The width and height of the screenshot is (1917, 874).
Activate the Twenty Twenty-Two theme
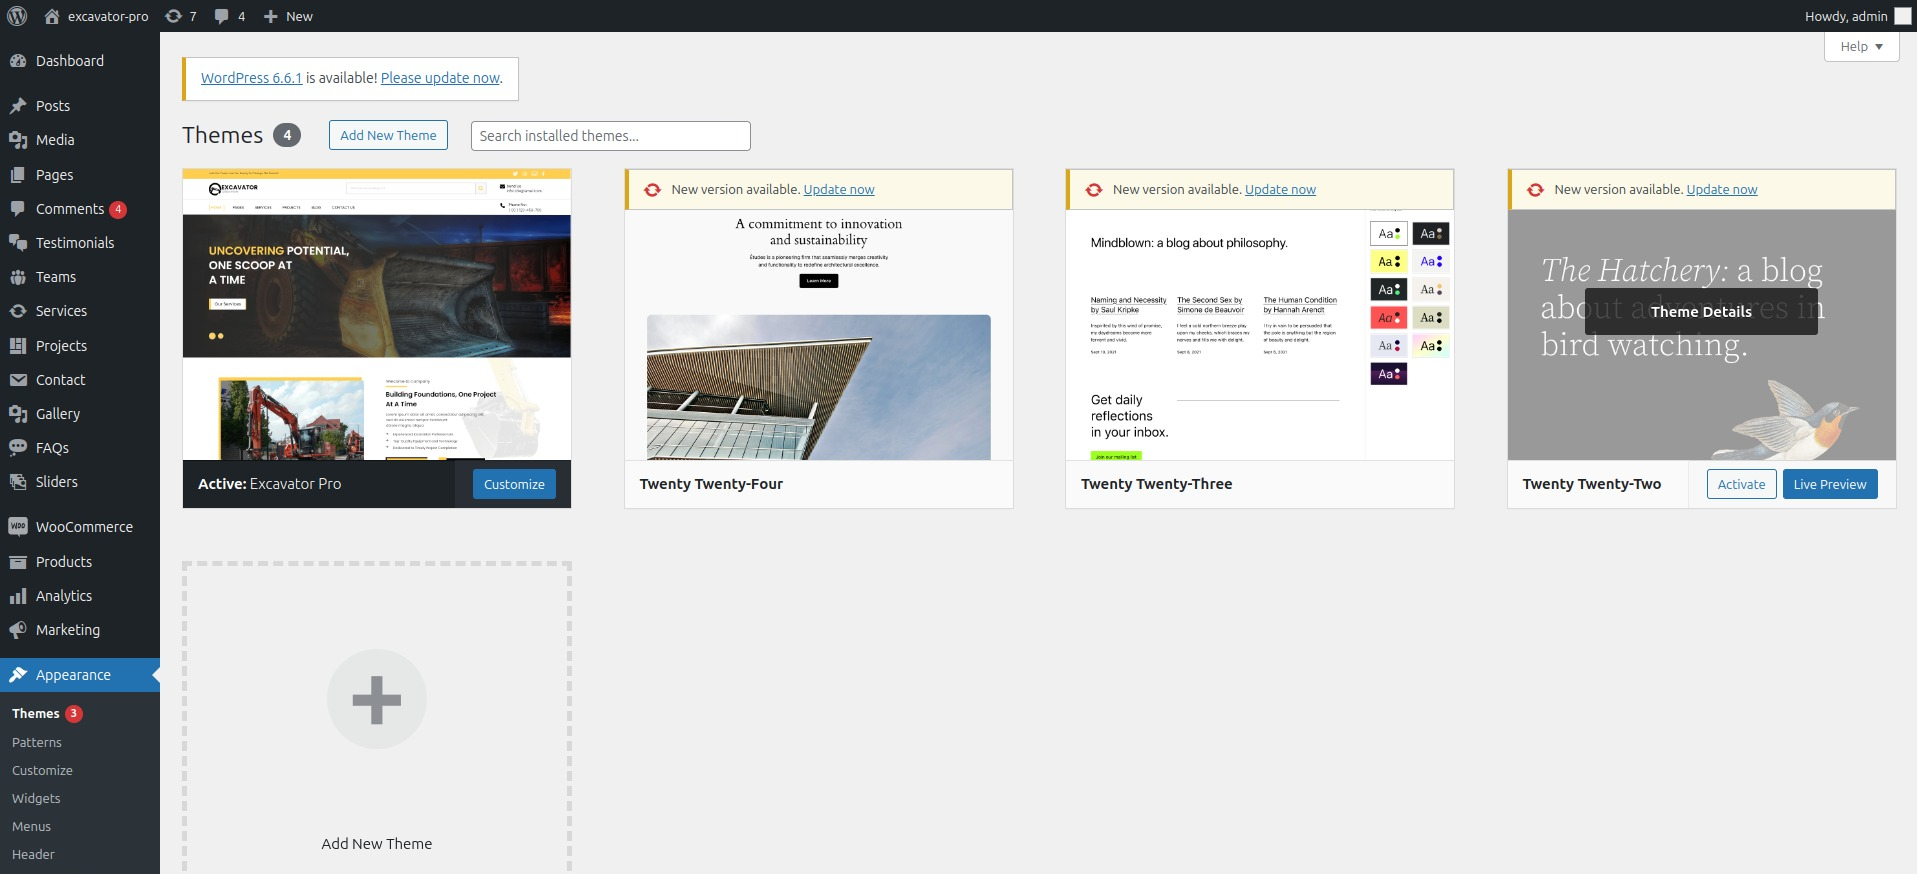[x=1741, y=484]
